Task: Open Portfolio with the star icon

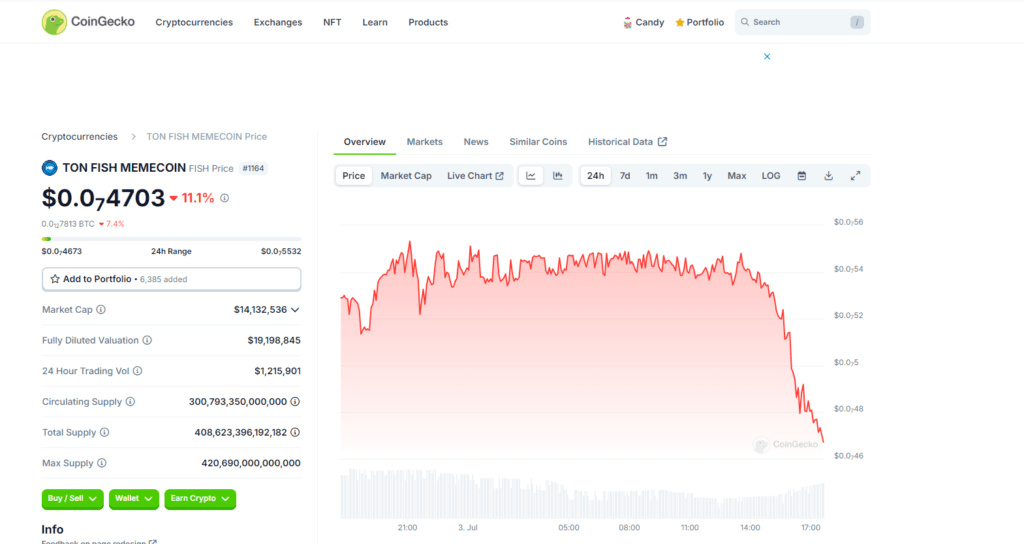Action: (699, 22)
